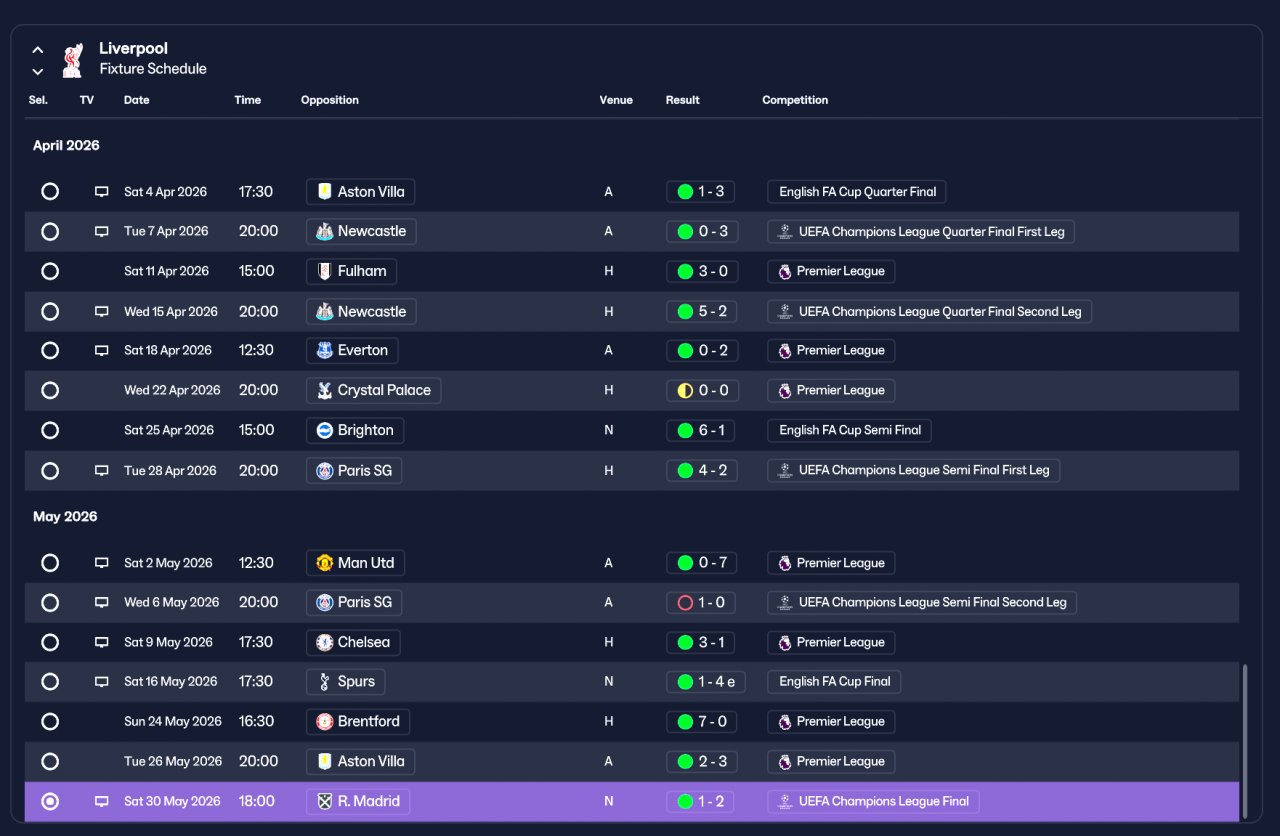
Task: Click the draw indicator on the Crystal Palace result
Action: click(x=685, y=390)
